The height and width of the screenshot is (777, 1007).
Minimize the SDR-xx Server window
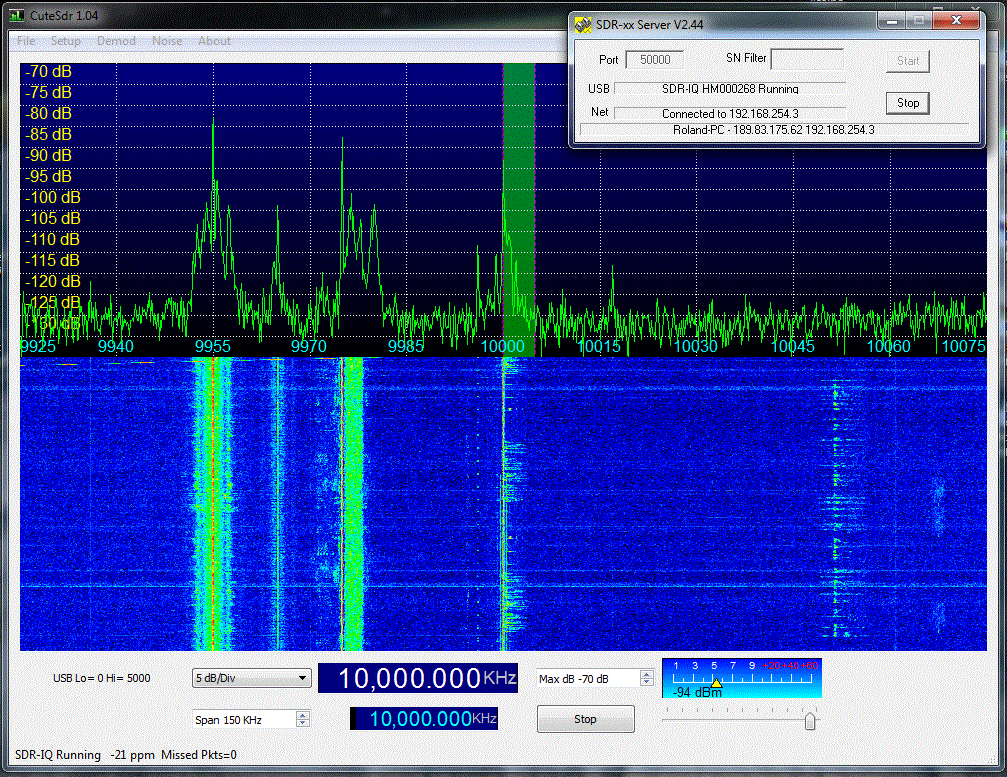891,20
